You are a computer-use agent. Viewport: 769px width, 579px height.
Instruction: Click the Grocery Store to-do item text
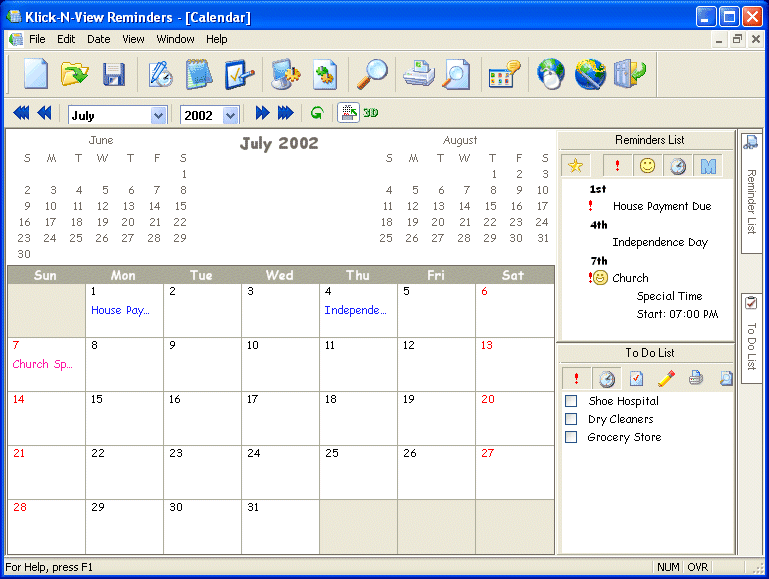(624, 437)
